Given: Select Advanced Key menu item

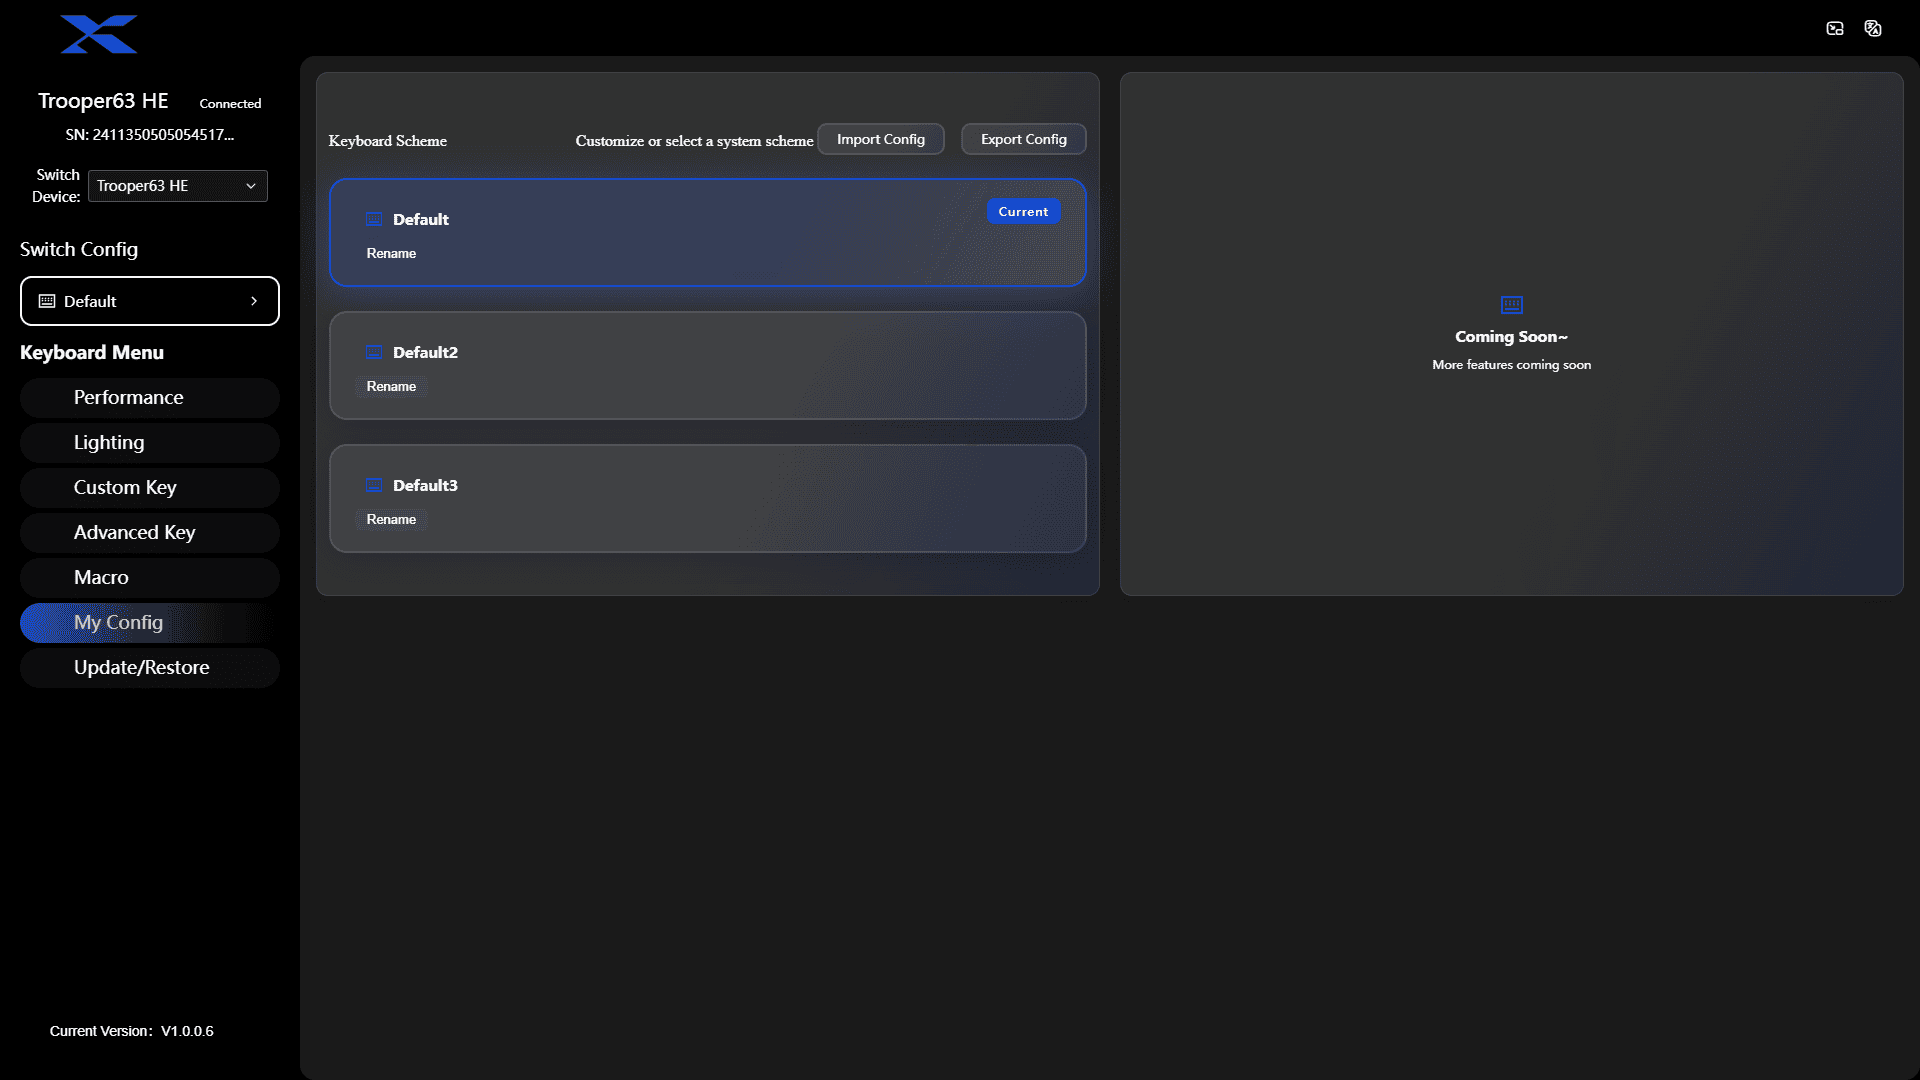Looking at the screenshot, I should tap(150, 533).
